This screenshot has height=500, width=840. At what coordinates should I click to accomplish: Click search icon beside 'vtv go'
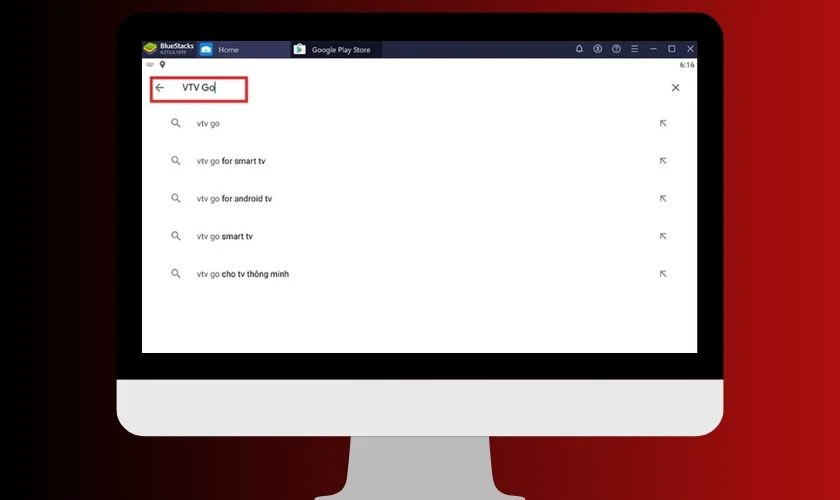click(176, 123)
